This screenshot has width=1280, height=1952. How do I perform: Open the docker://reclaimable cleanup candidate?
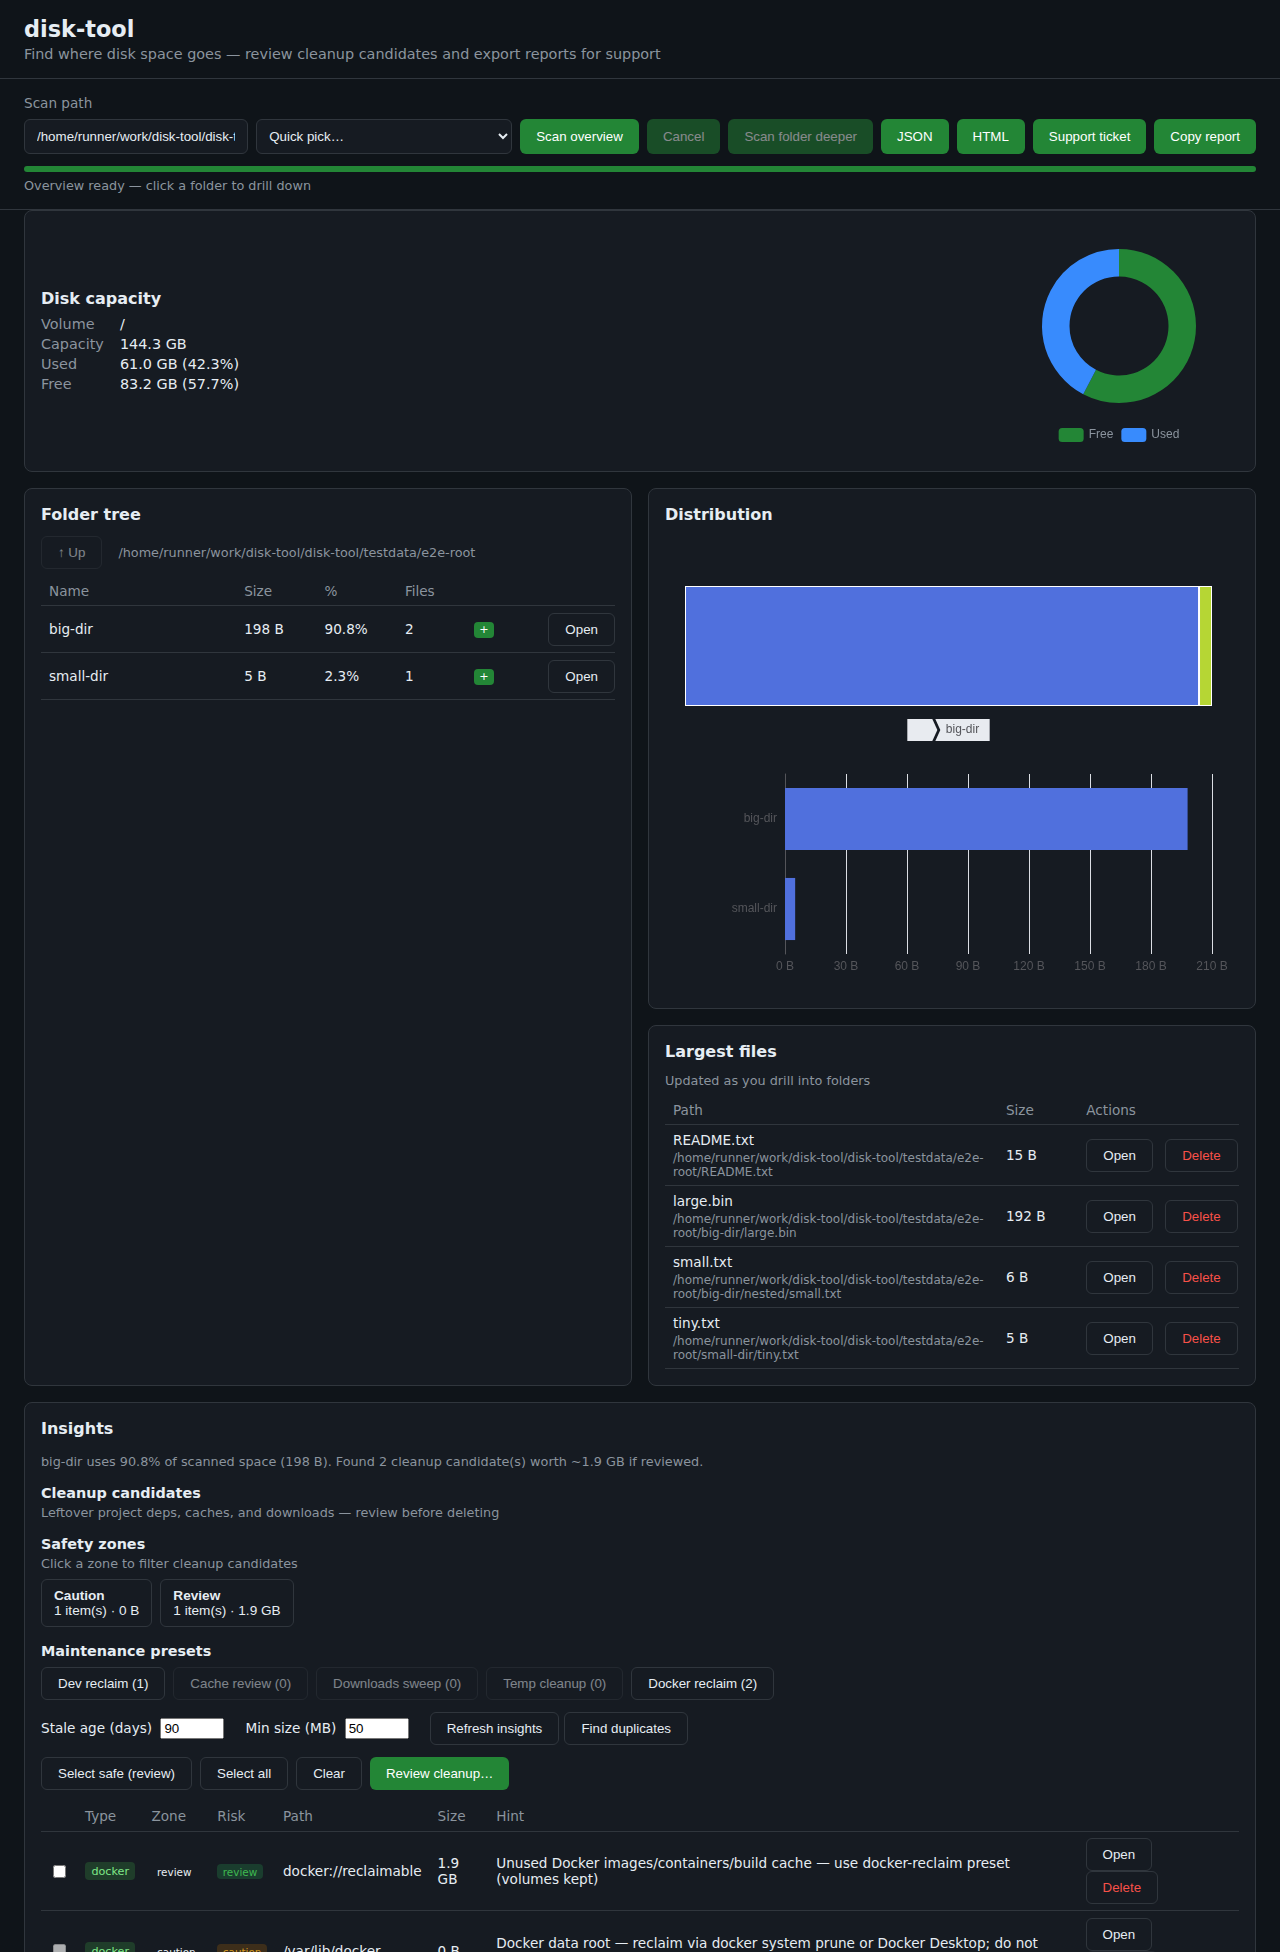1118,1855
